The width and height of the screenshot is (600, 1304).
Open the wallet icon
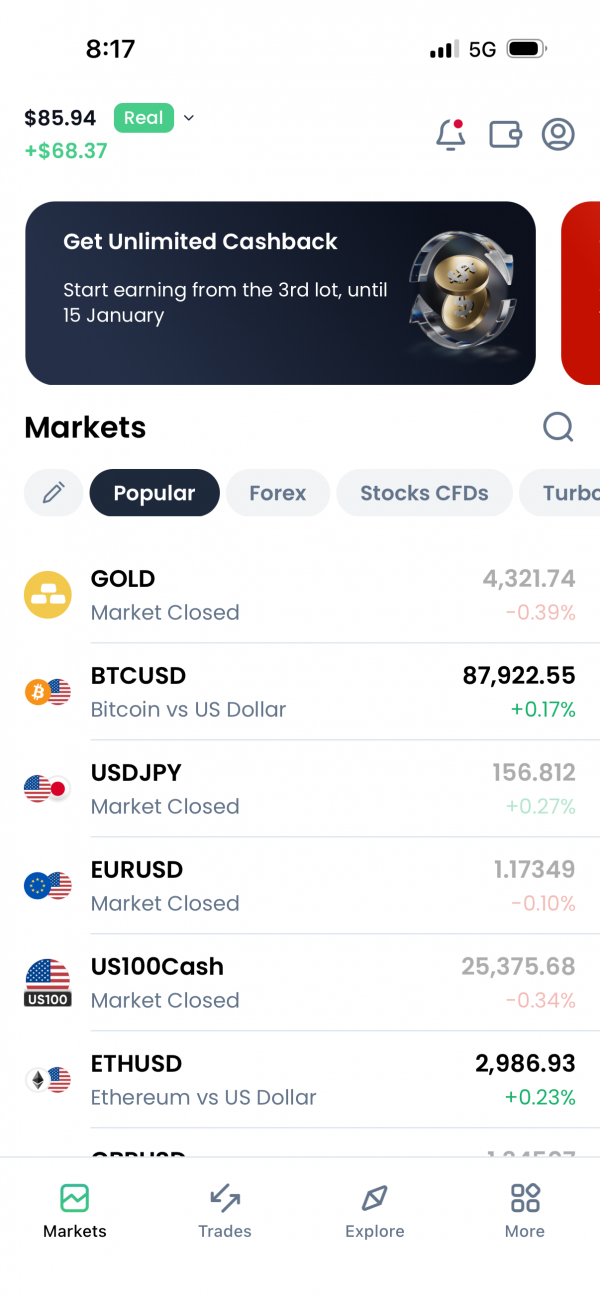tap(505, 135)
